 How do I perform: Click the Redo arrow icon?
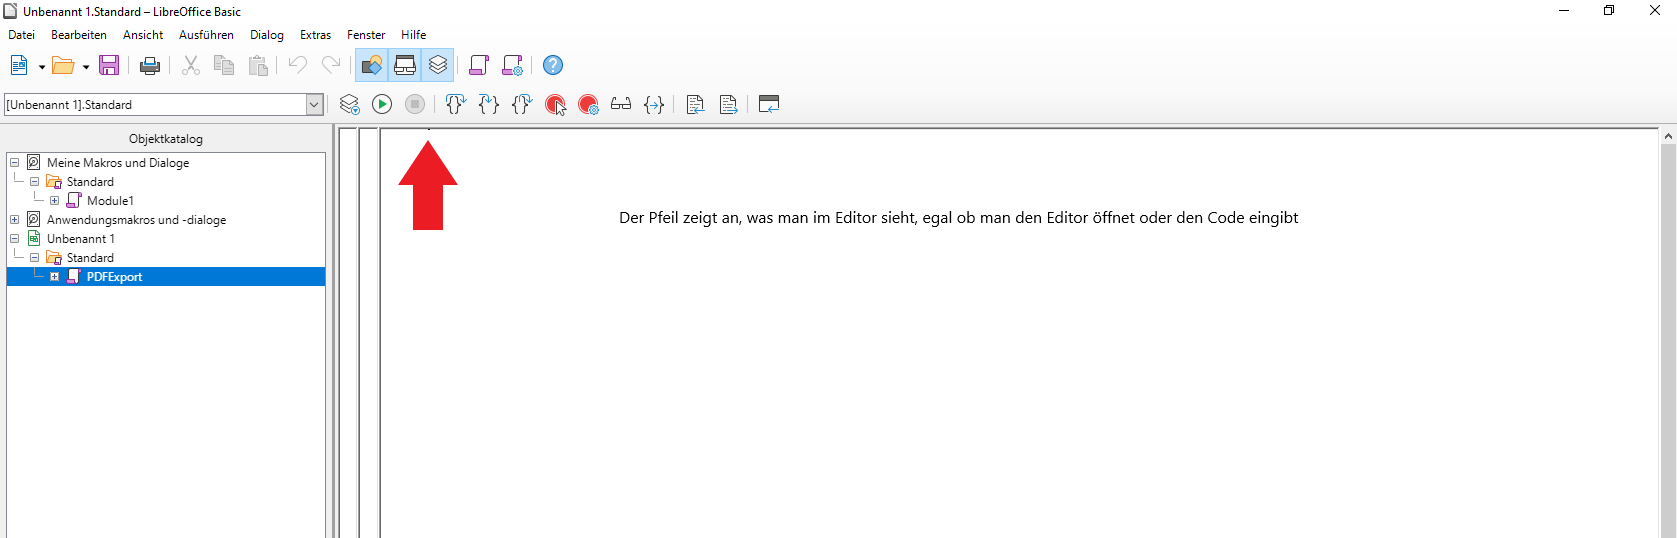[x=331, y=66]
